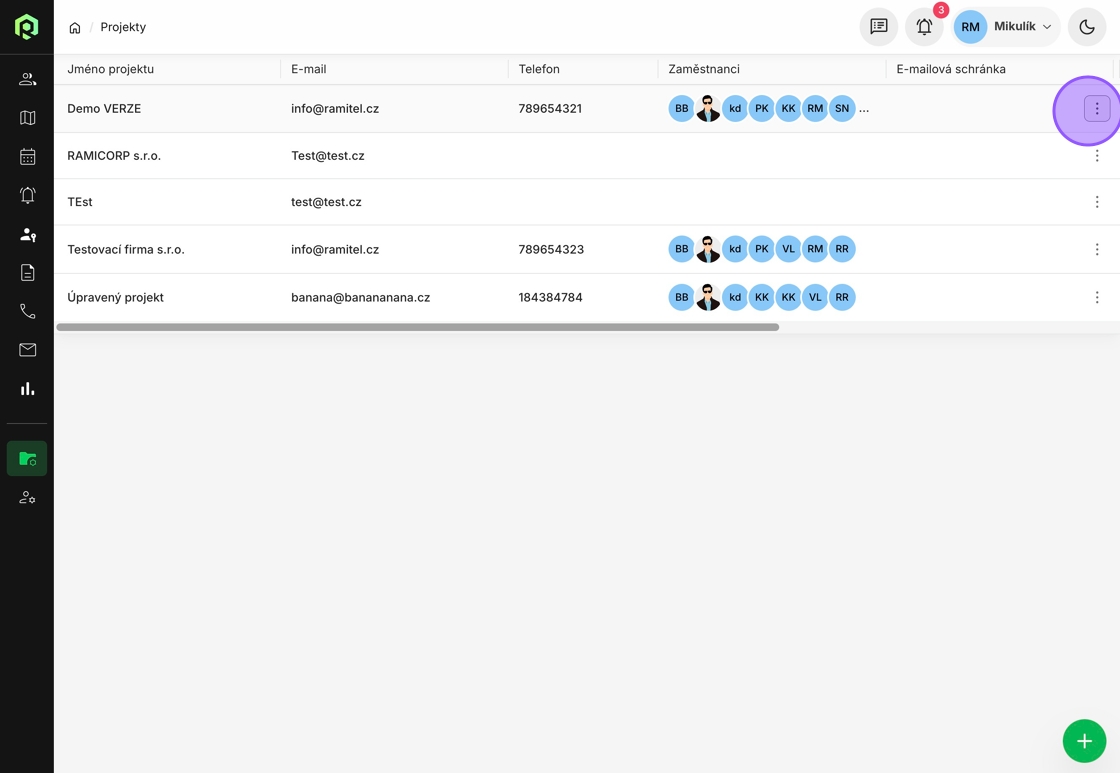
Task: Click the info@ramitel.cz email in Demo VERZE row
Action: click(x=335, y=109)
